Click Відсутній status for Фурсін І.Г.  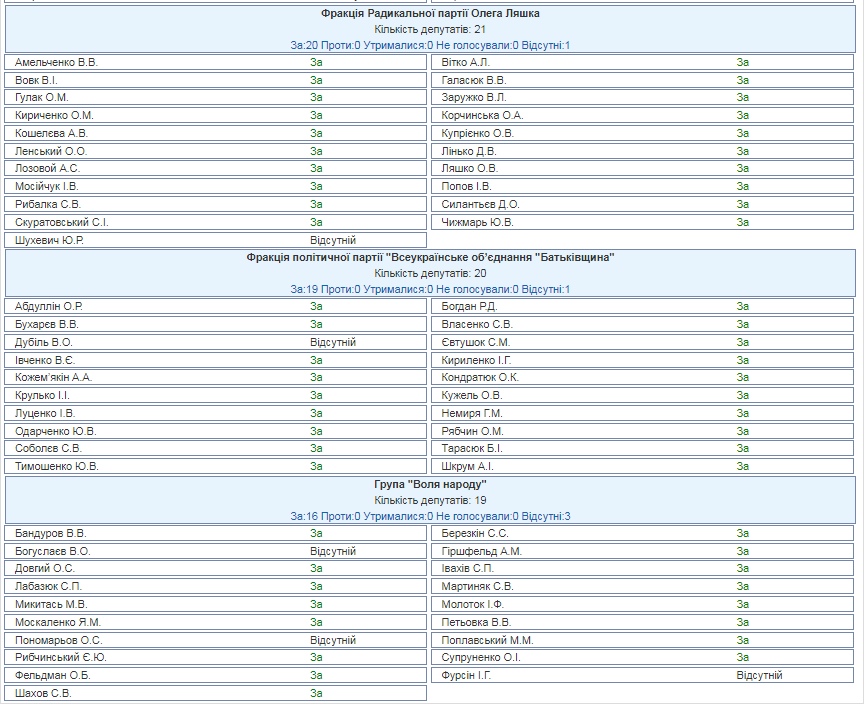pyautogui.click(x=760, y=675)
